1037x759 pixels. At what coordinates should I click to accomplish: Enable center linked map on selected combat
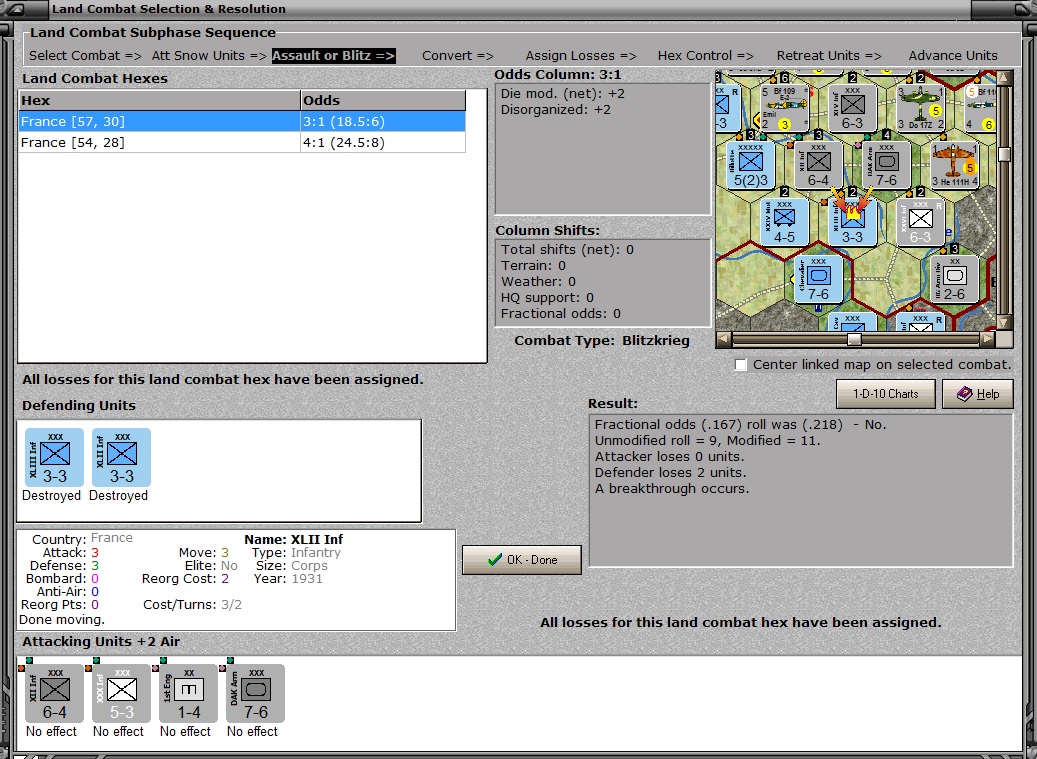741,365
